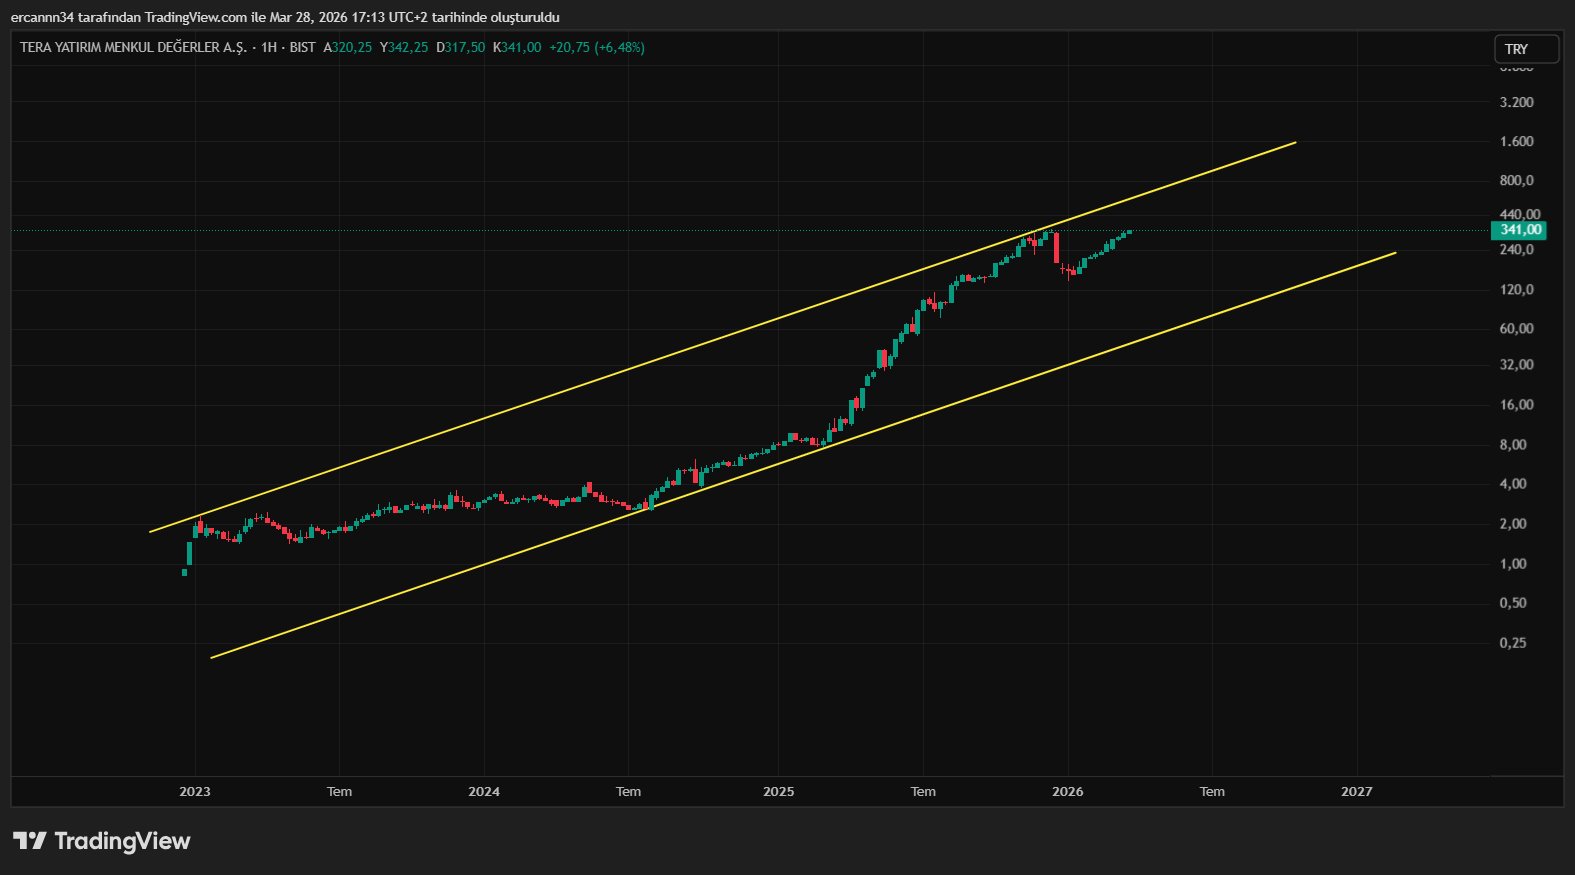This screenshot has height=875, width=1575.
Task: Click the 1,00 price axis label
Action: 1513,563
